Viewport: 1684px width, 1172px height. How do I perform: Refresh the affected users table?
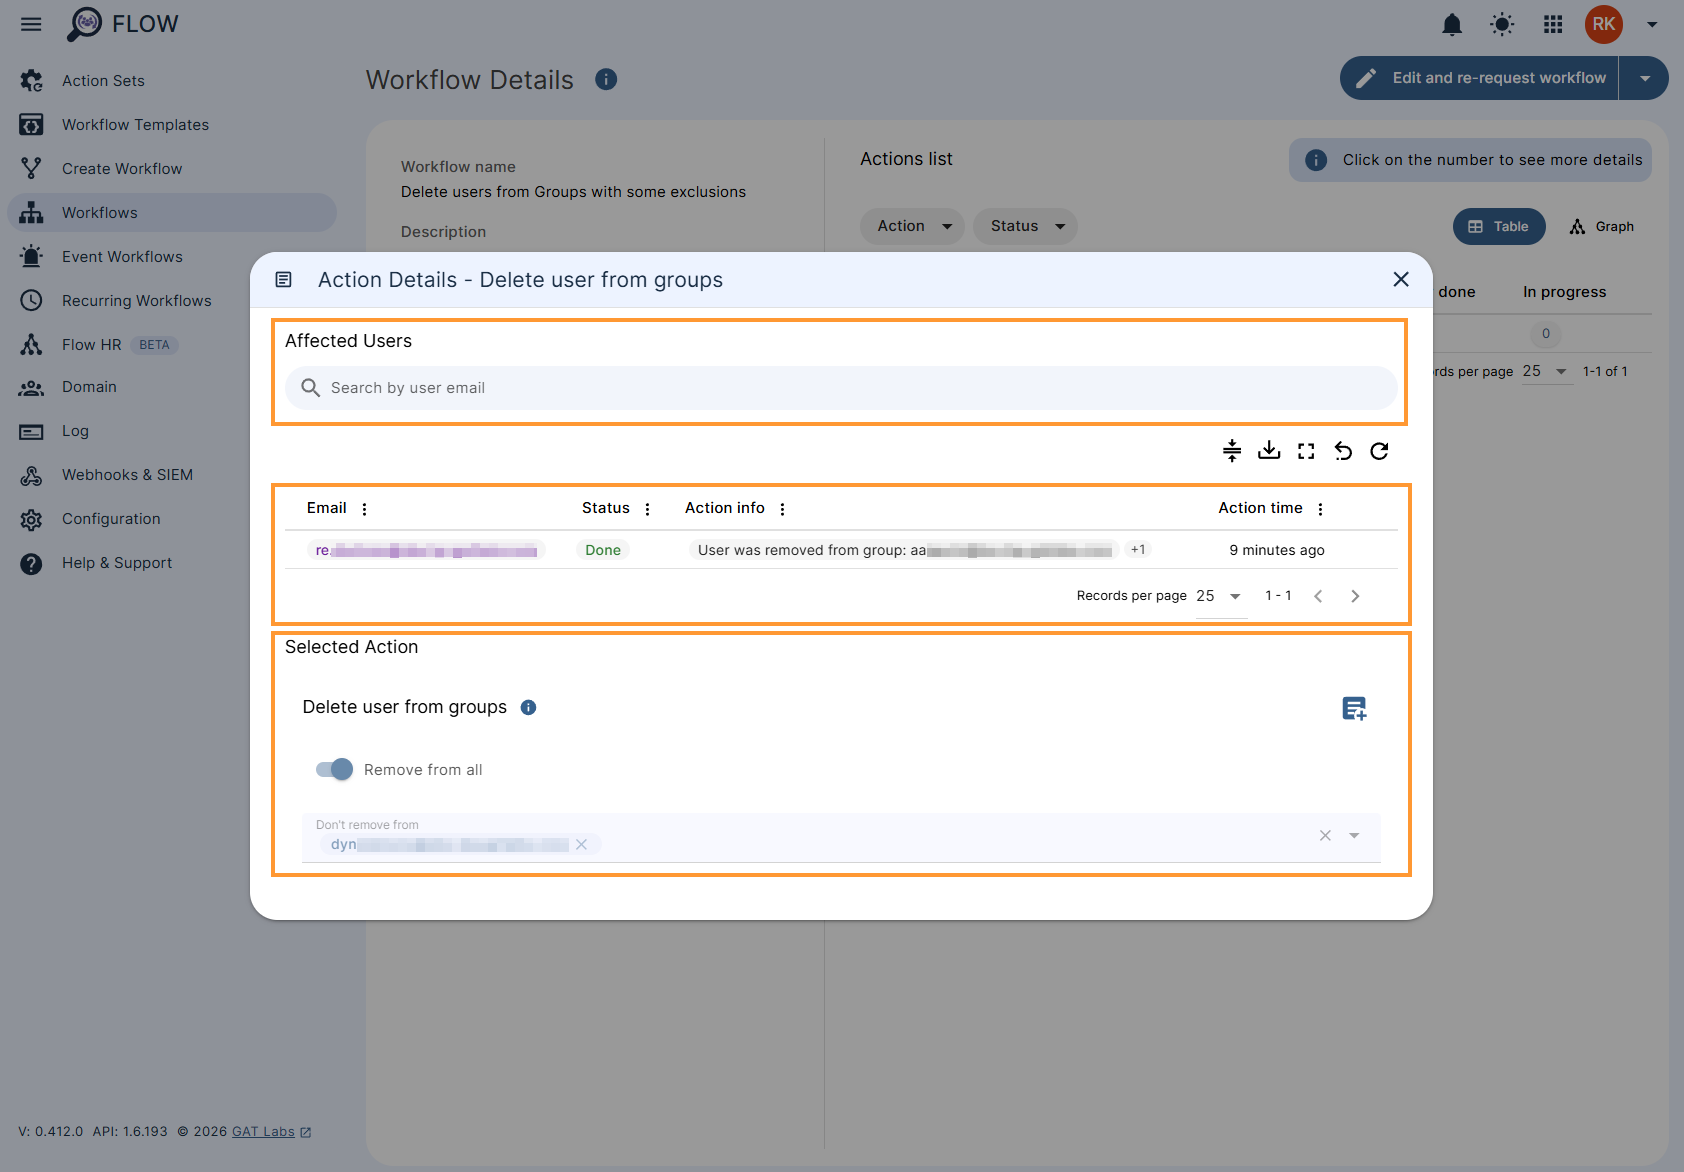1379,451
